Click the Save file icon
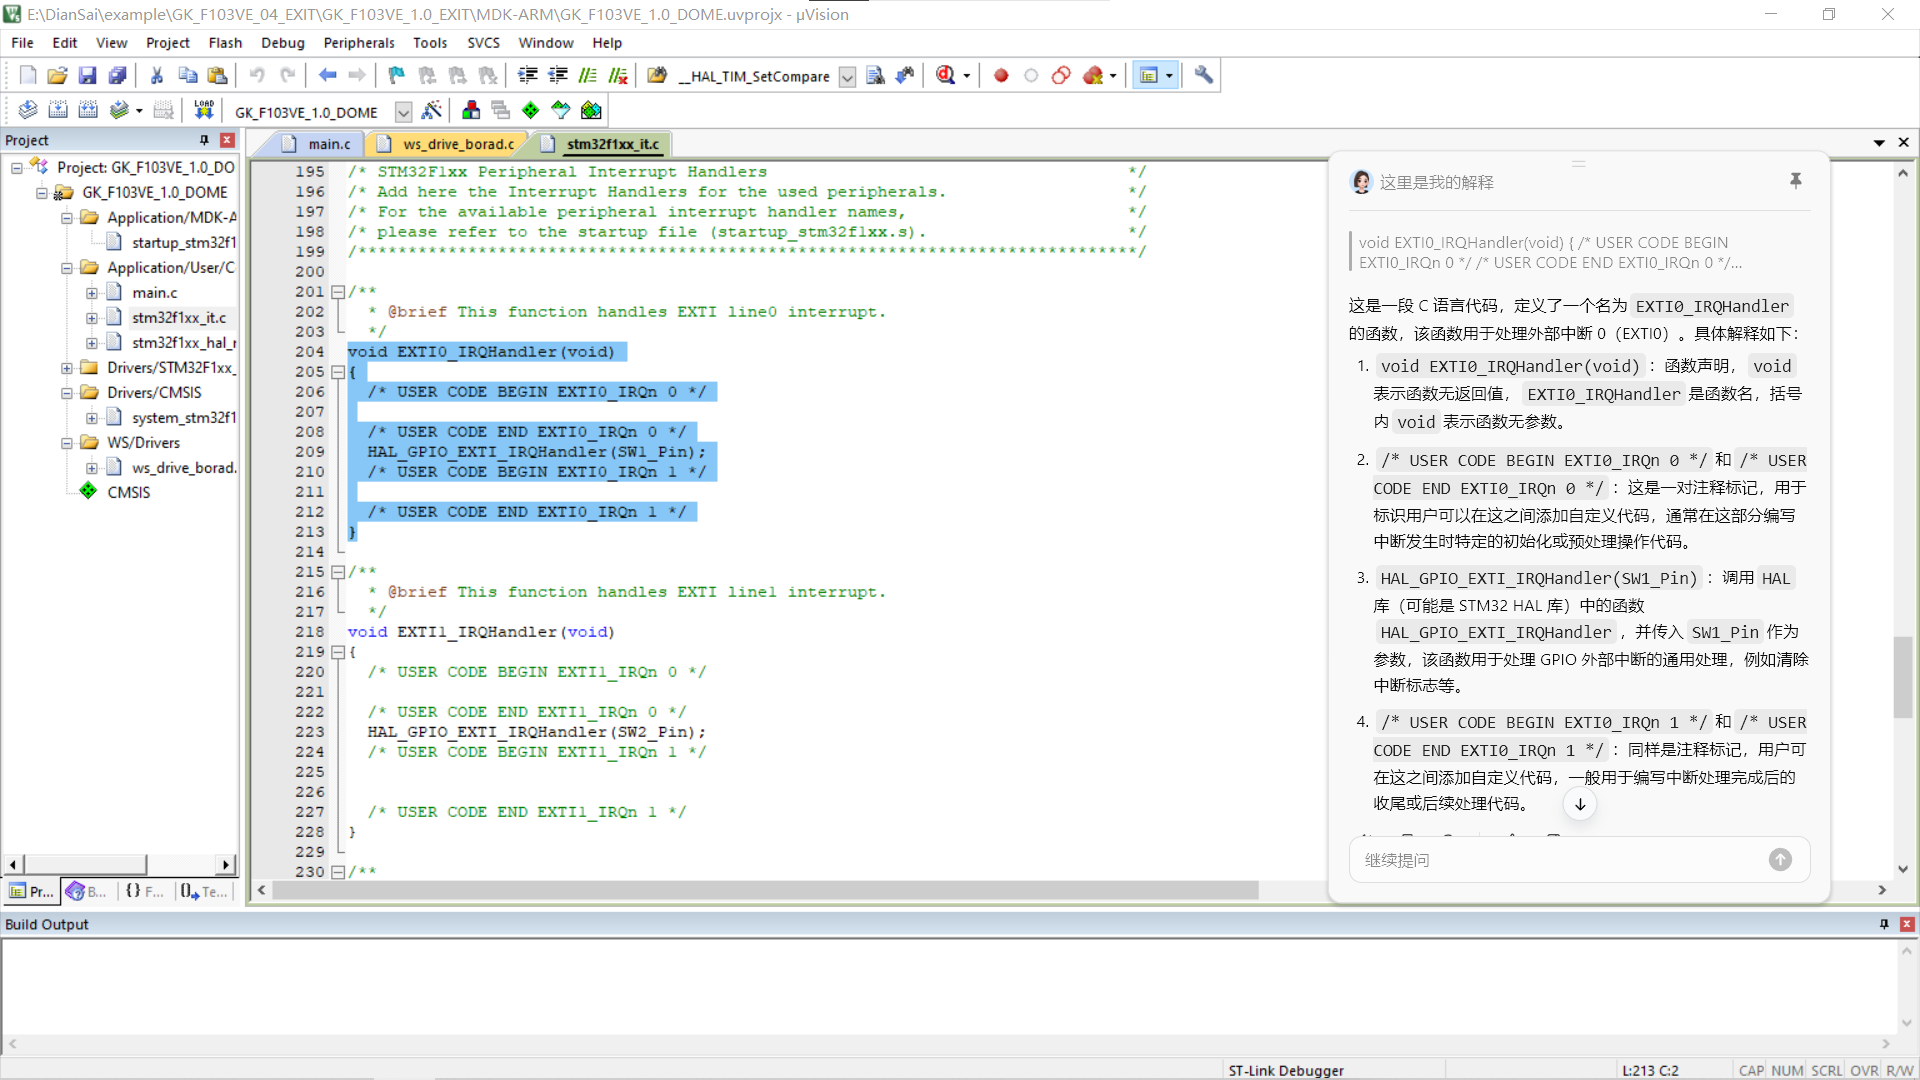1920x1080 pixels. pyautogui.click(x=87, y=76)
